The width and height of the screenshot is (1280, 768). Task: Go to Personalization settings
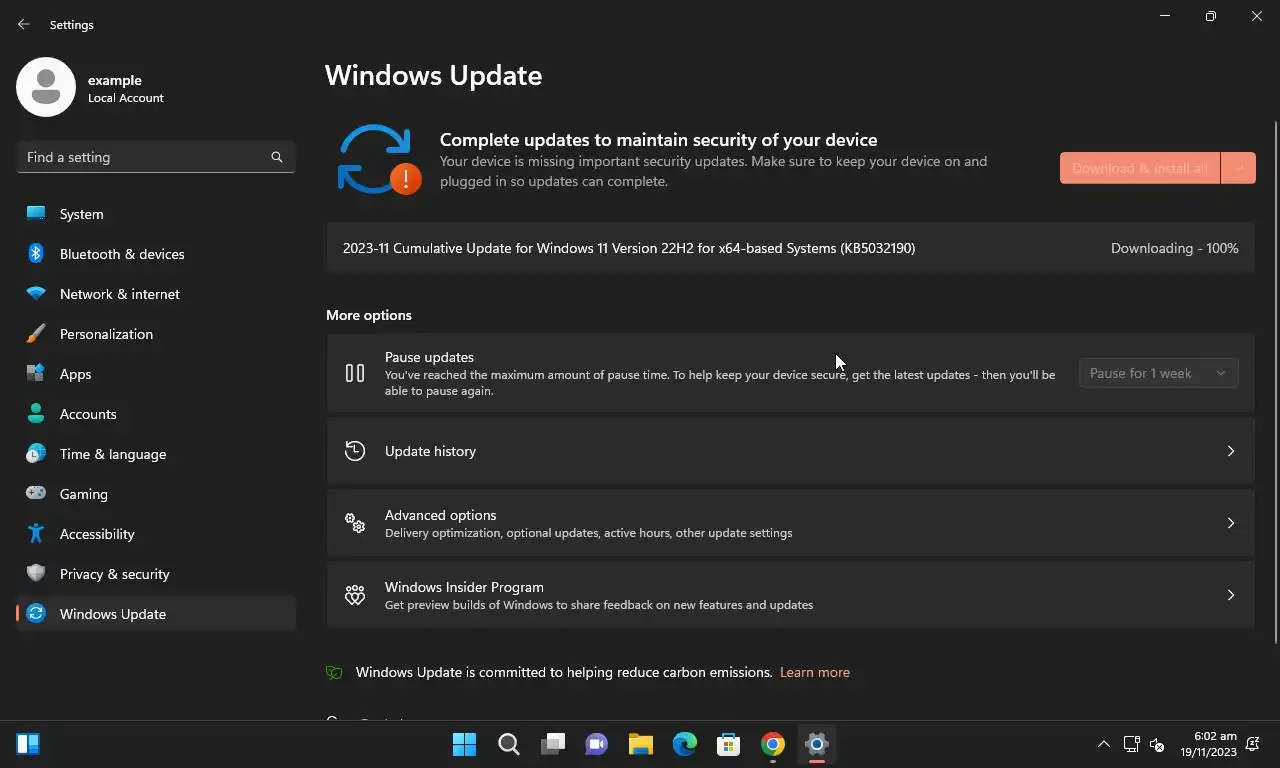click(156, 334)
